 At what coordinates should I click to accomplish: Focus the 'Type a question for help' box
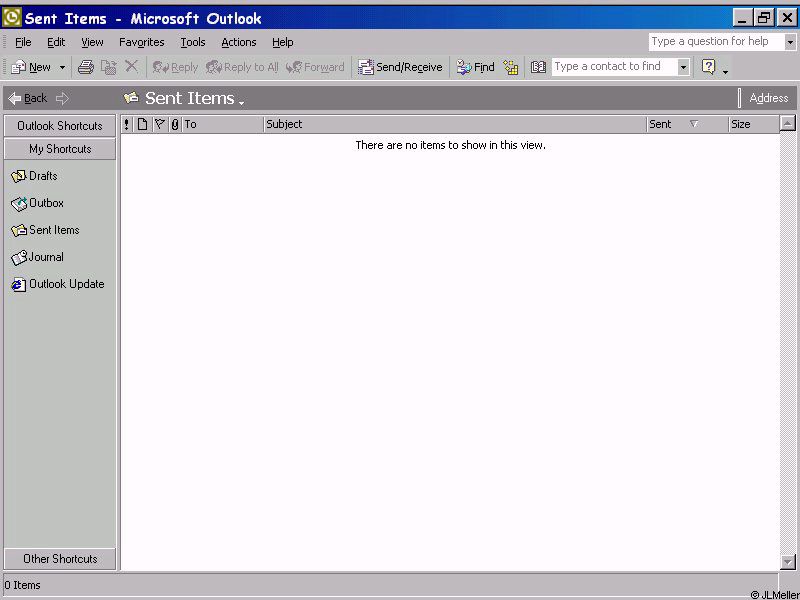[716, 41]
